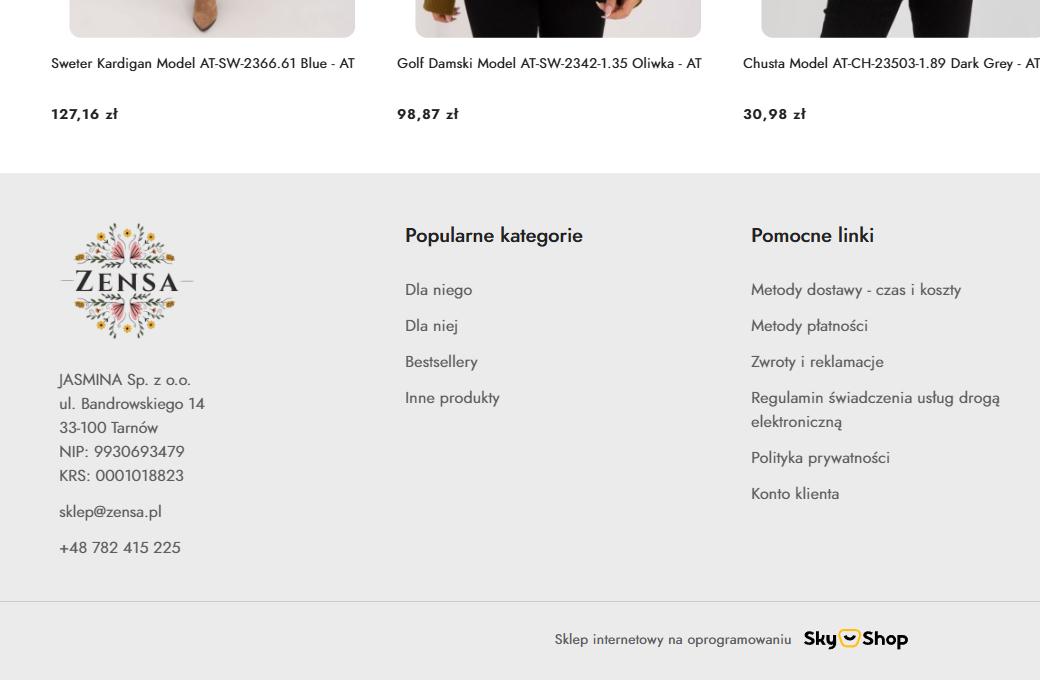Open Regulamin świadczenia usług drogą elektroniczną

pyautogui.click(x=875, y=410)
